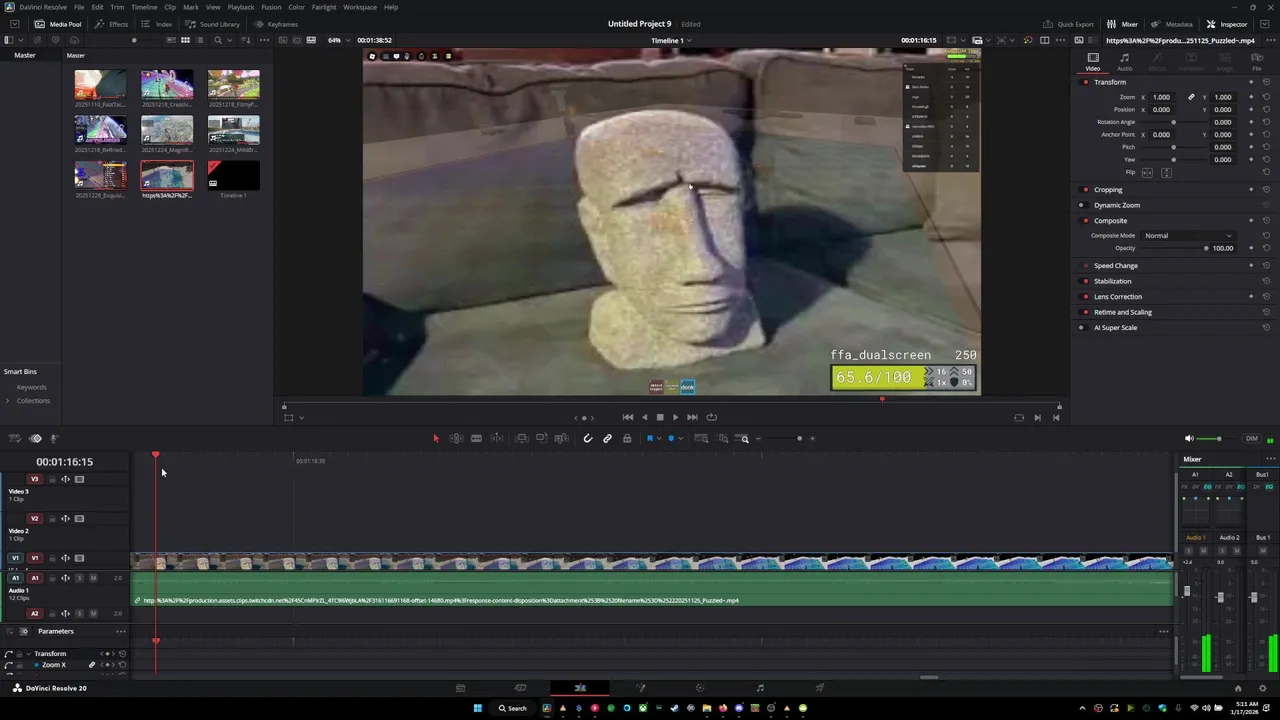Open the Quick Export button
Viewport: 1280px width, 720px height.
pyautogui.click(x=1069, y=24)
